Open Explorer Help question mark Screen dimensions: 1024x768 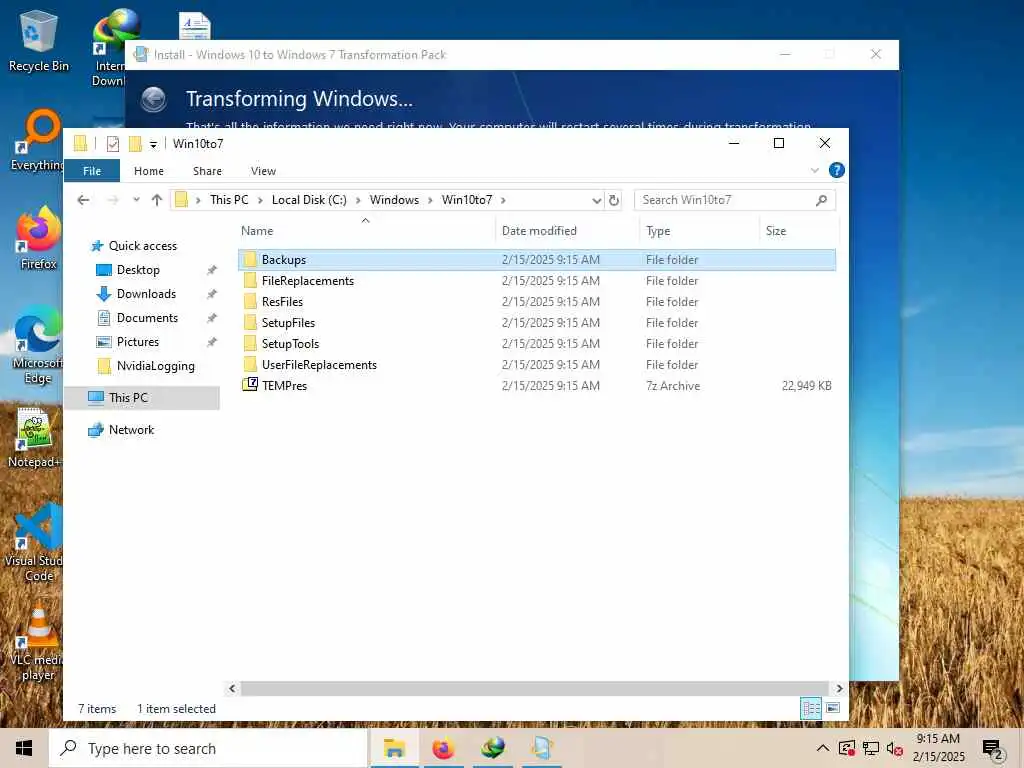tap(837, 170)
